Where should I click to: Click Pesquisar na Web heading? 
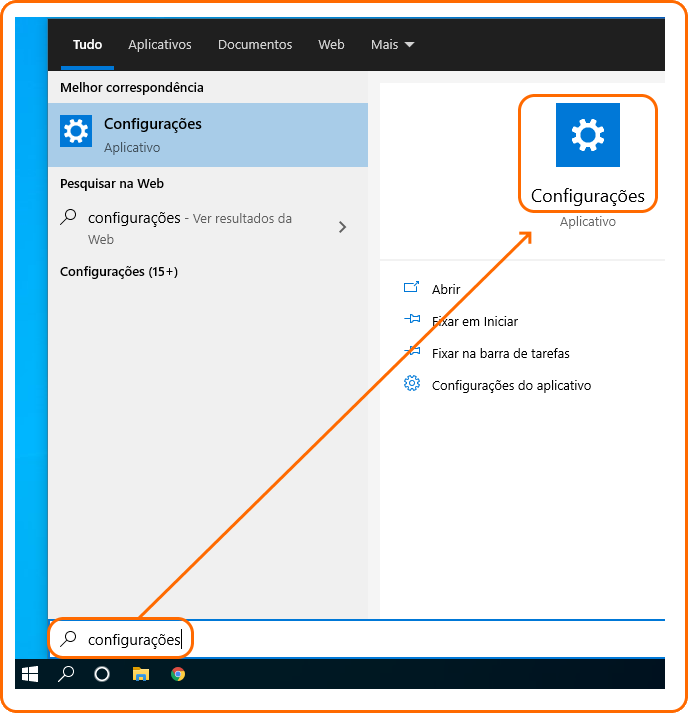[x=112, y=184]
